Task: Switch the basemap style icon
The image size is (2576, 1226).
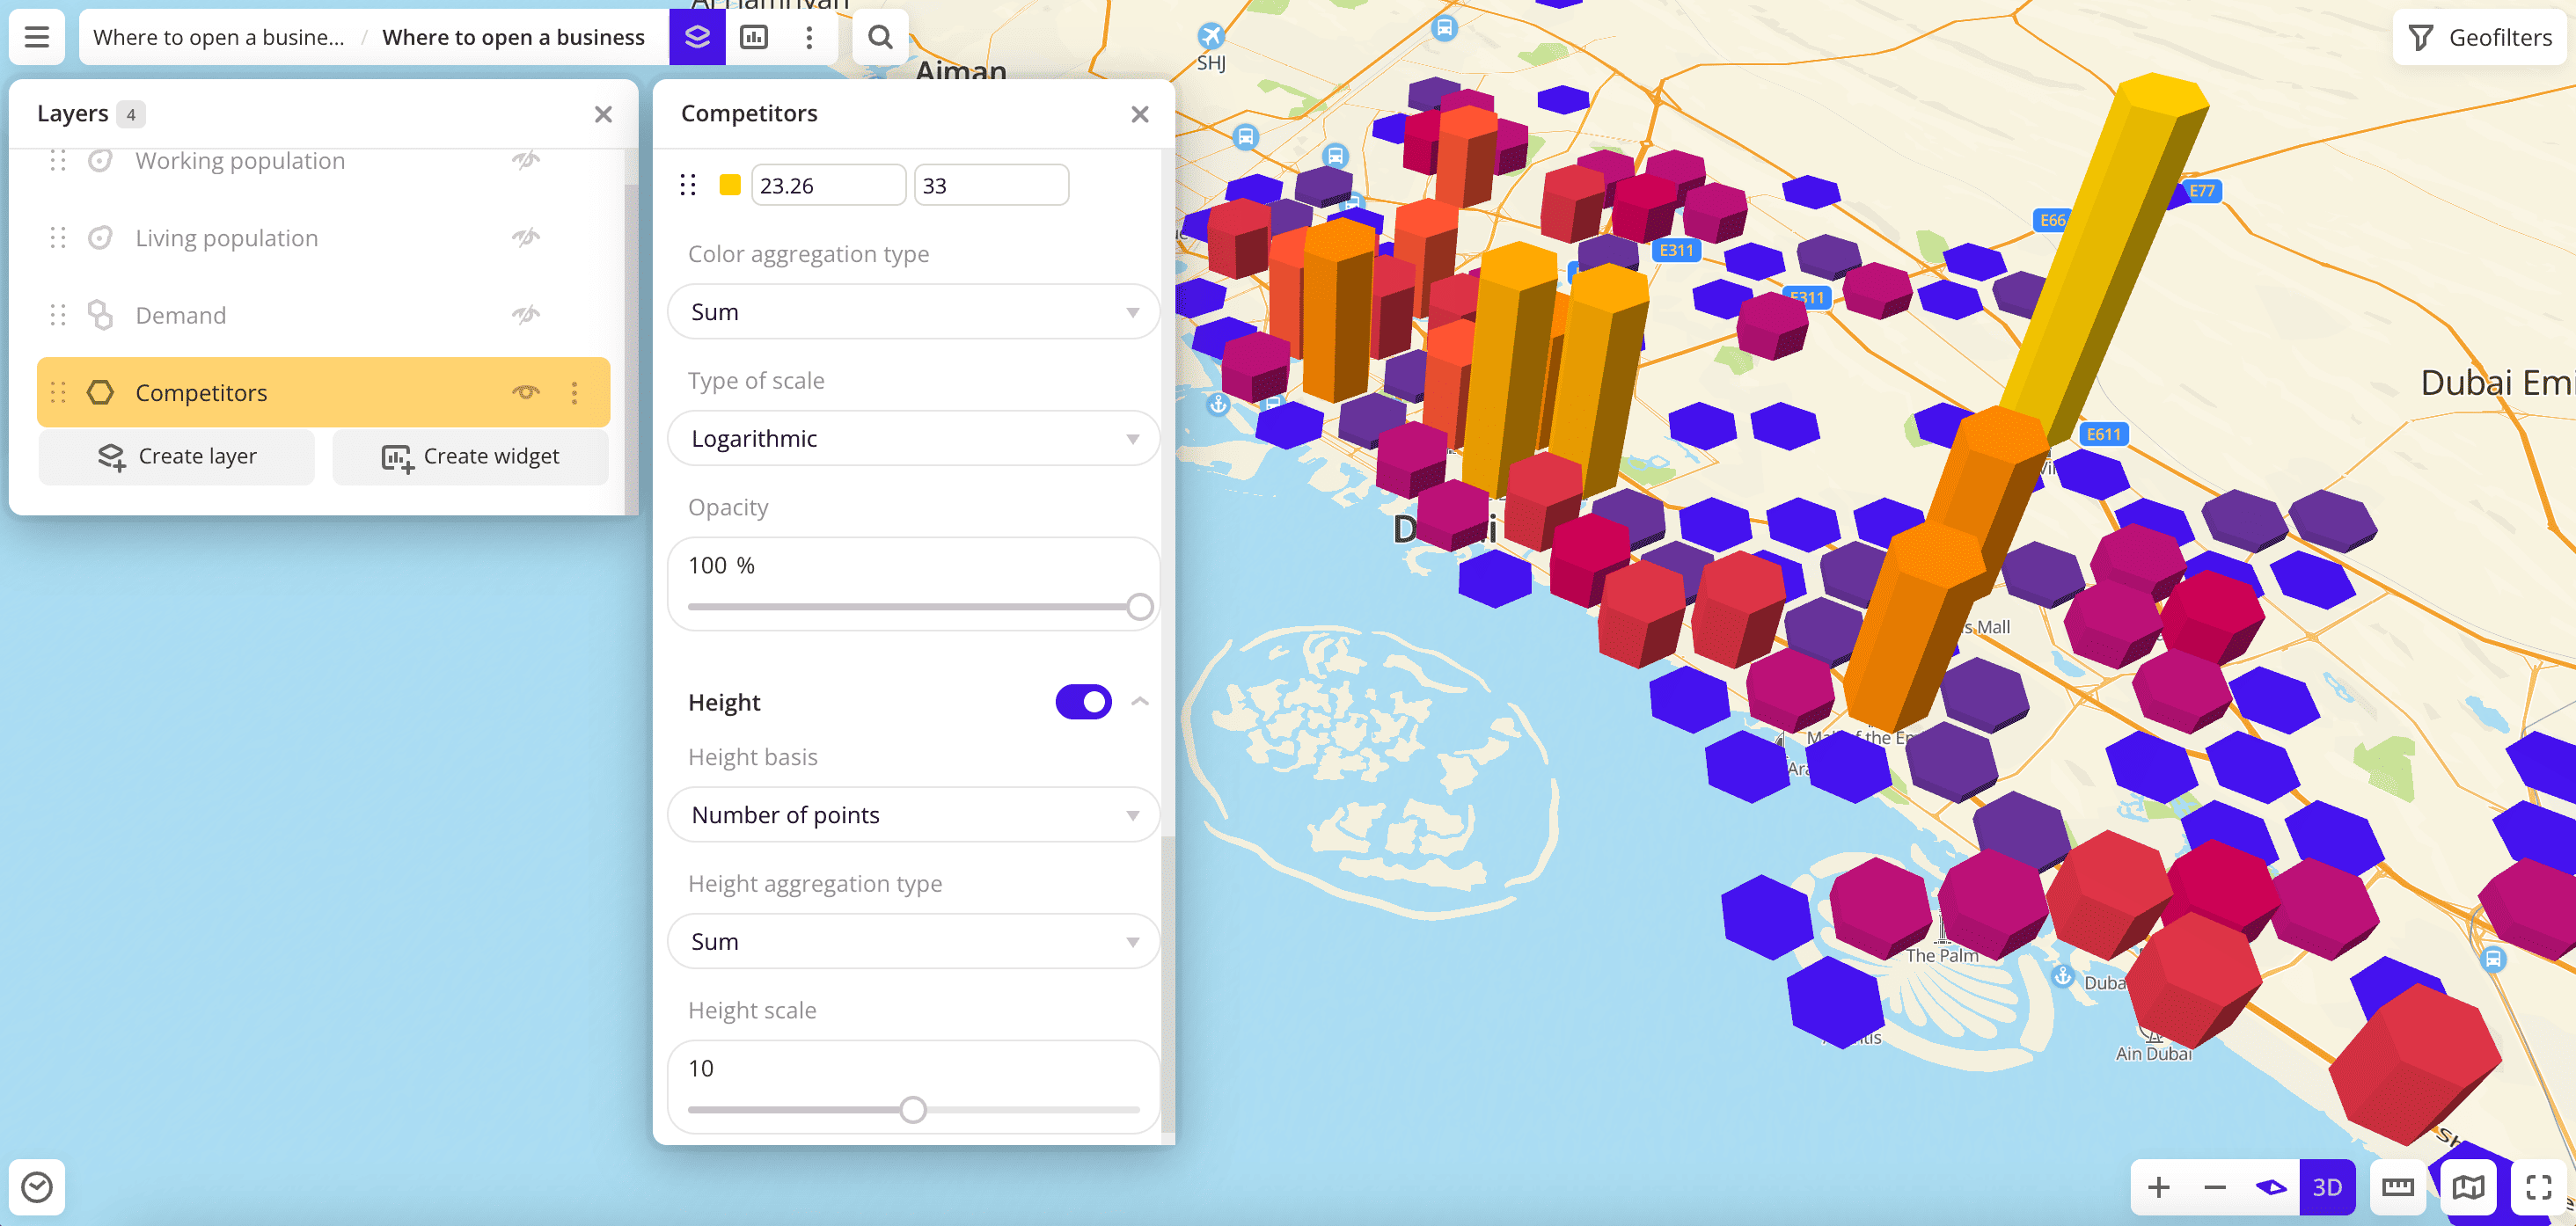Action: pos(2467,1187)
